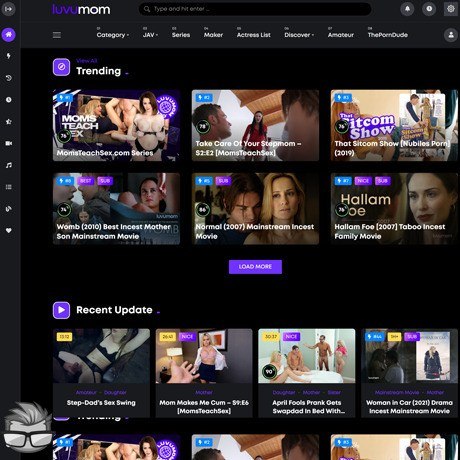
Task: Click the Trending section compass icon
Action: [x=61, y=67]
